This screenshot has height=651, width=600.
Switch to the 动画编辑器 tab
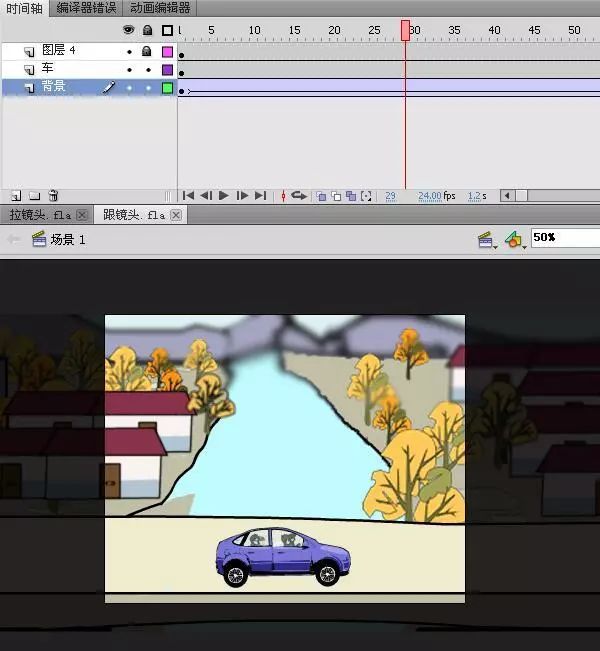pyautogui.click(x=160, y=8)
